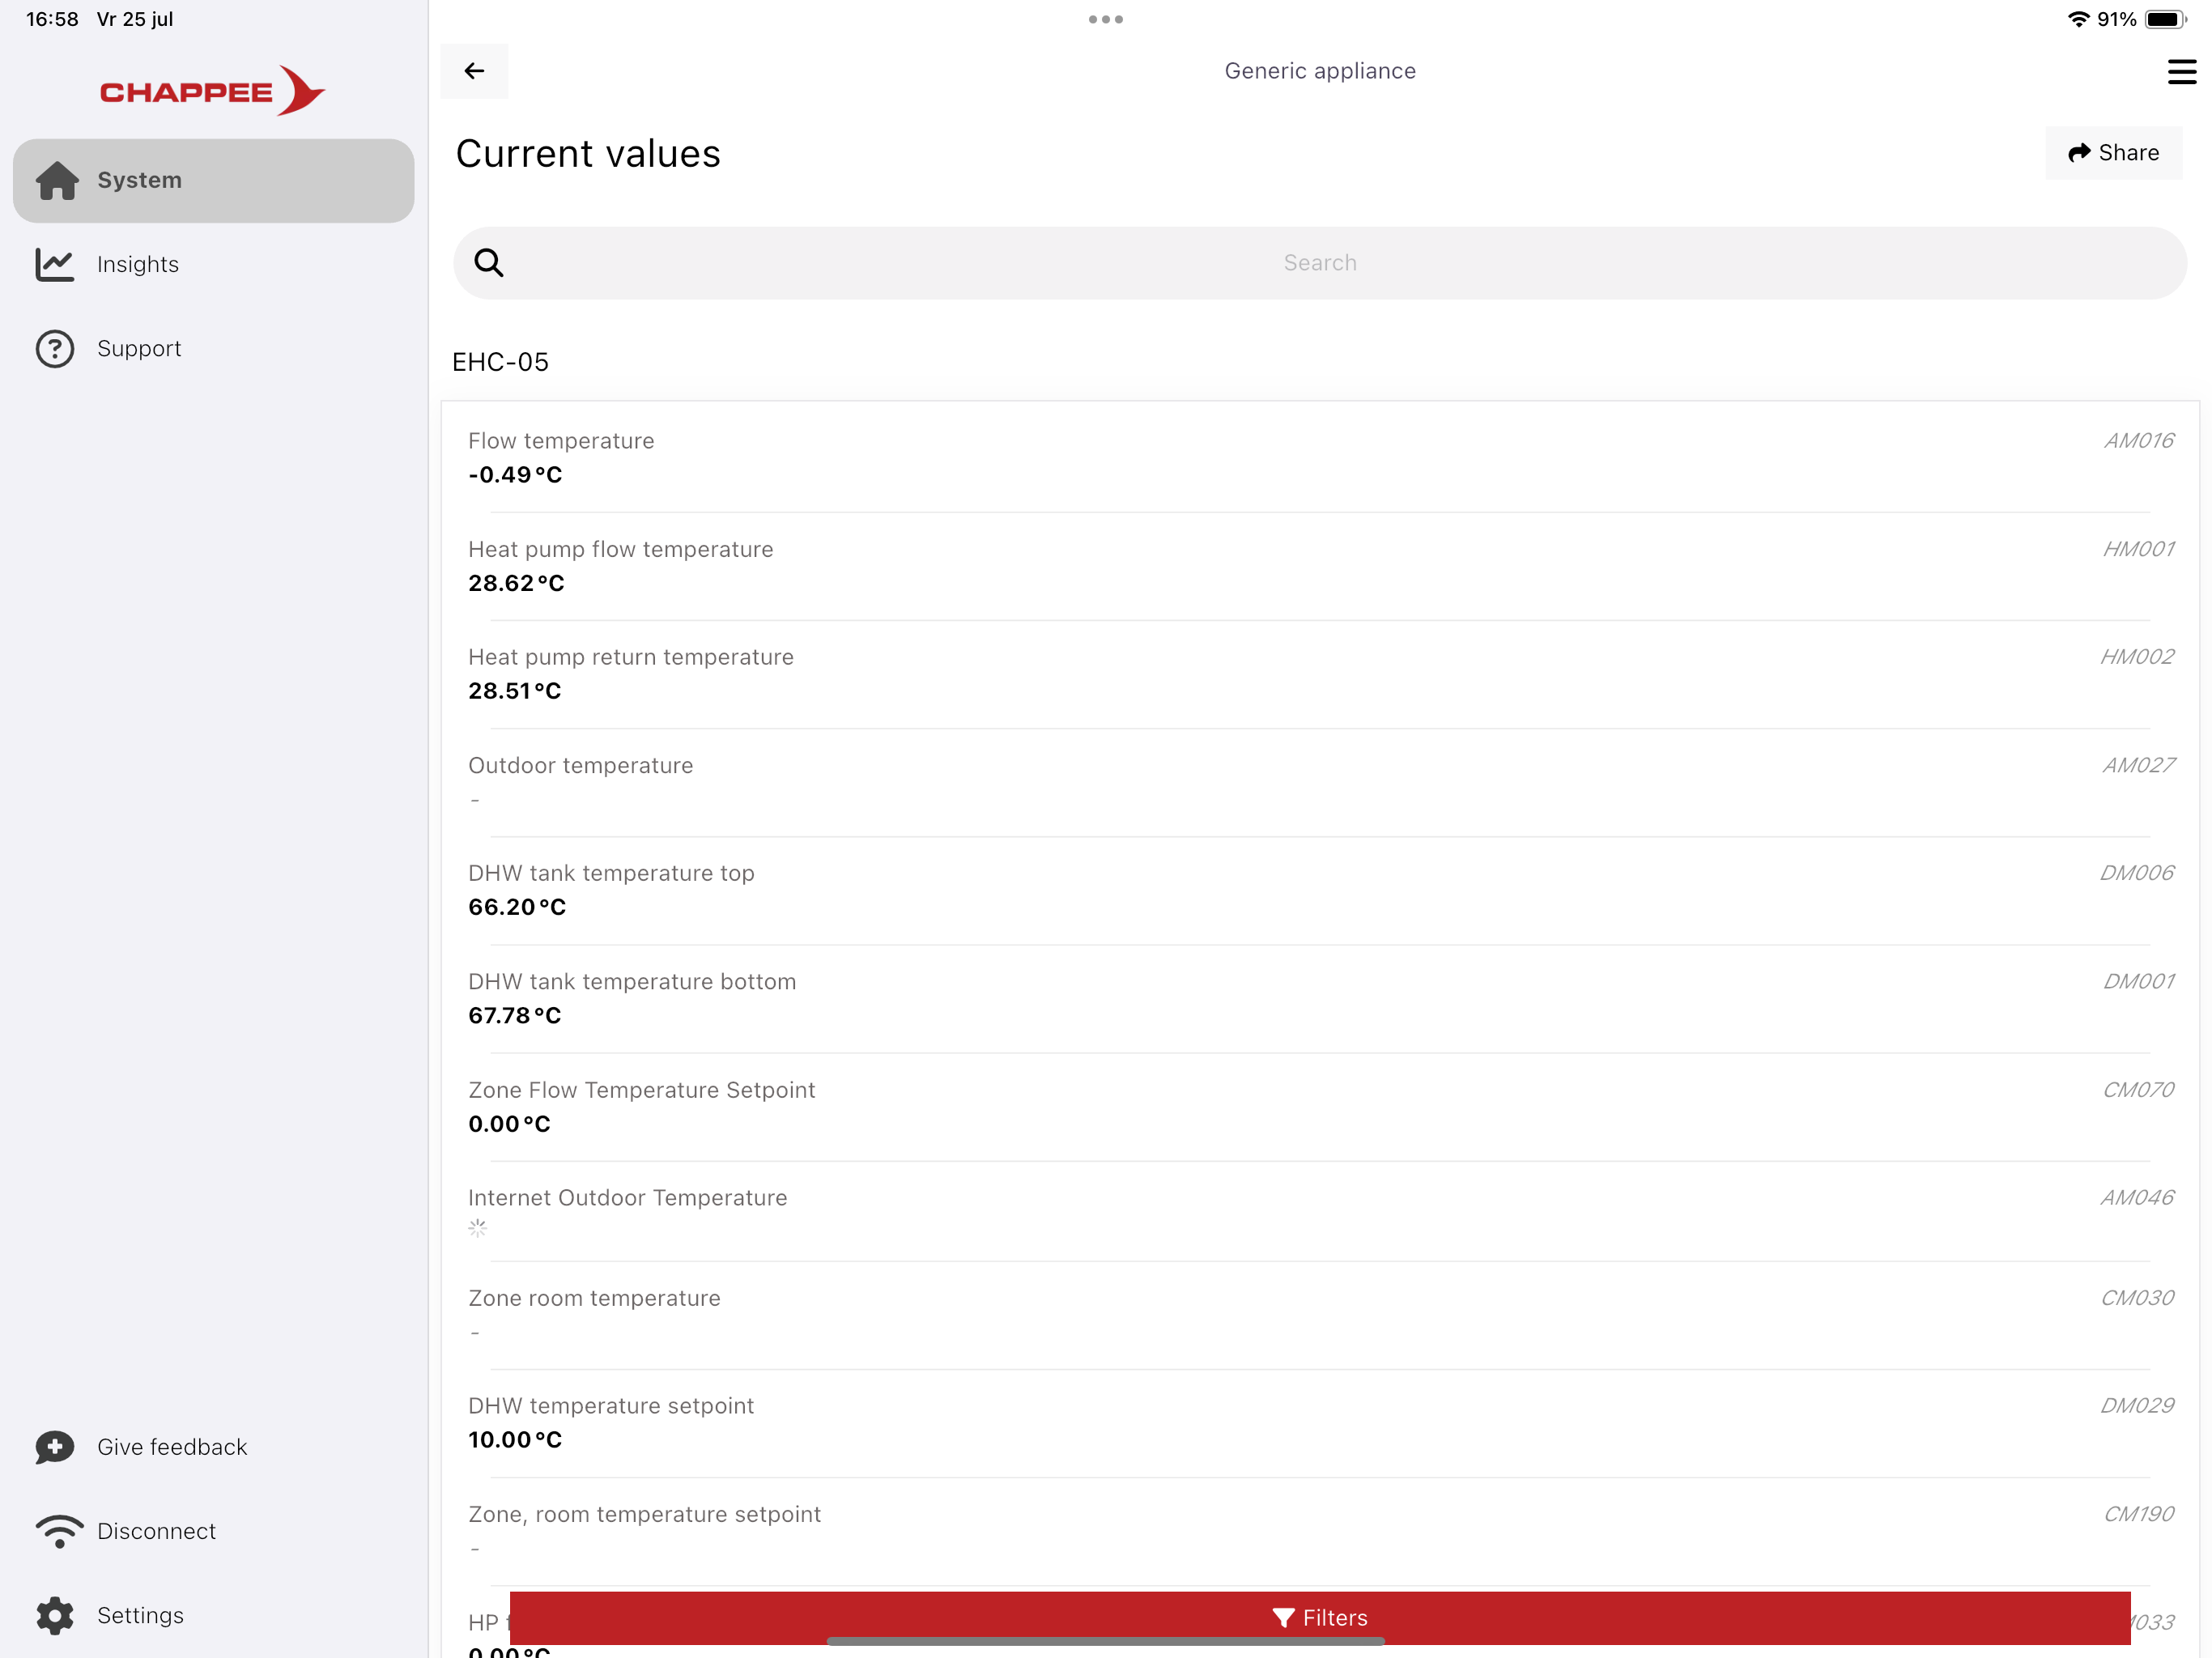
Task: Click the Generic appliance title
Action: click(x=1320, y=71)
